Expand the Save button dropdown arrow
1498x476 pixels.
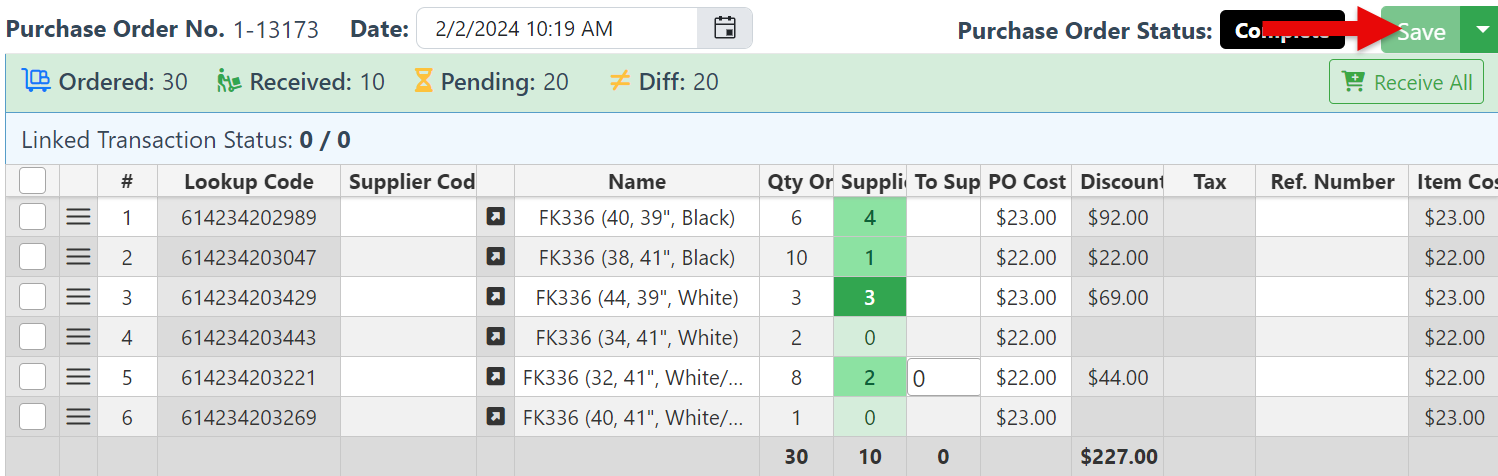pos(1480,30)
